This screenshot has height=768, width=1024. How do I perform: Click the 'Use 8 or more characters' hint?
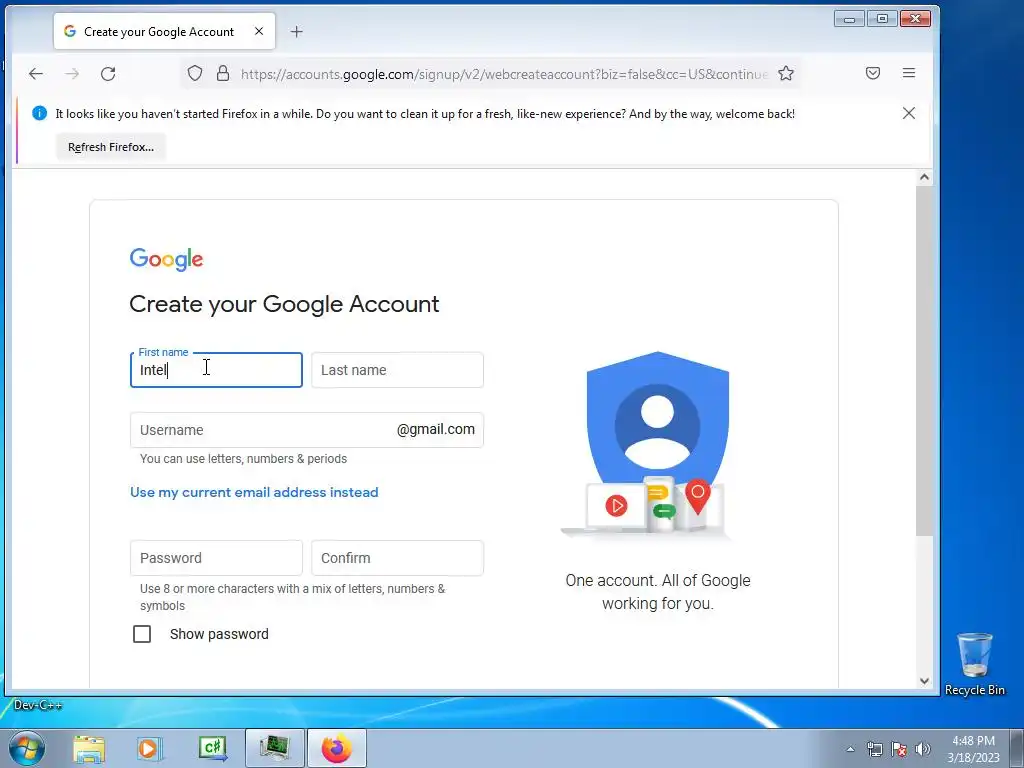pos(293,597)
